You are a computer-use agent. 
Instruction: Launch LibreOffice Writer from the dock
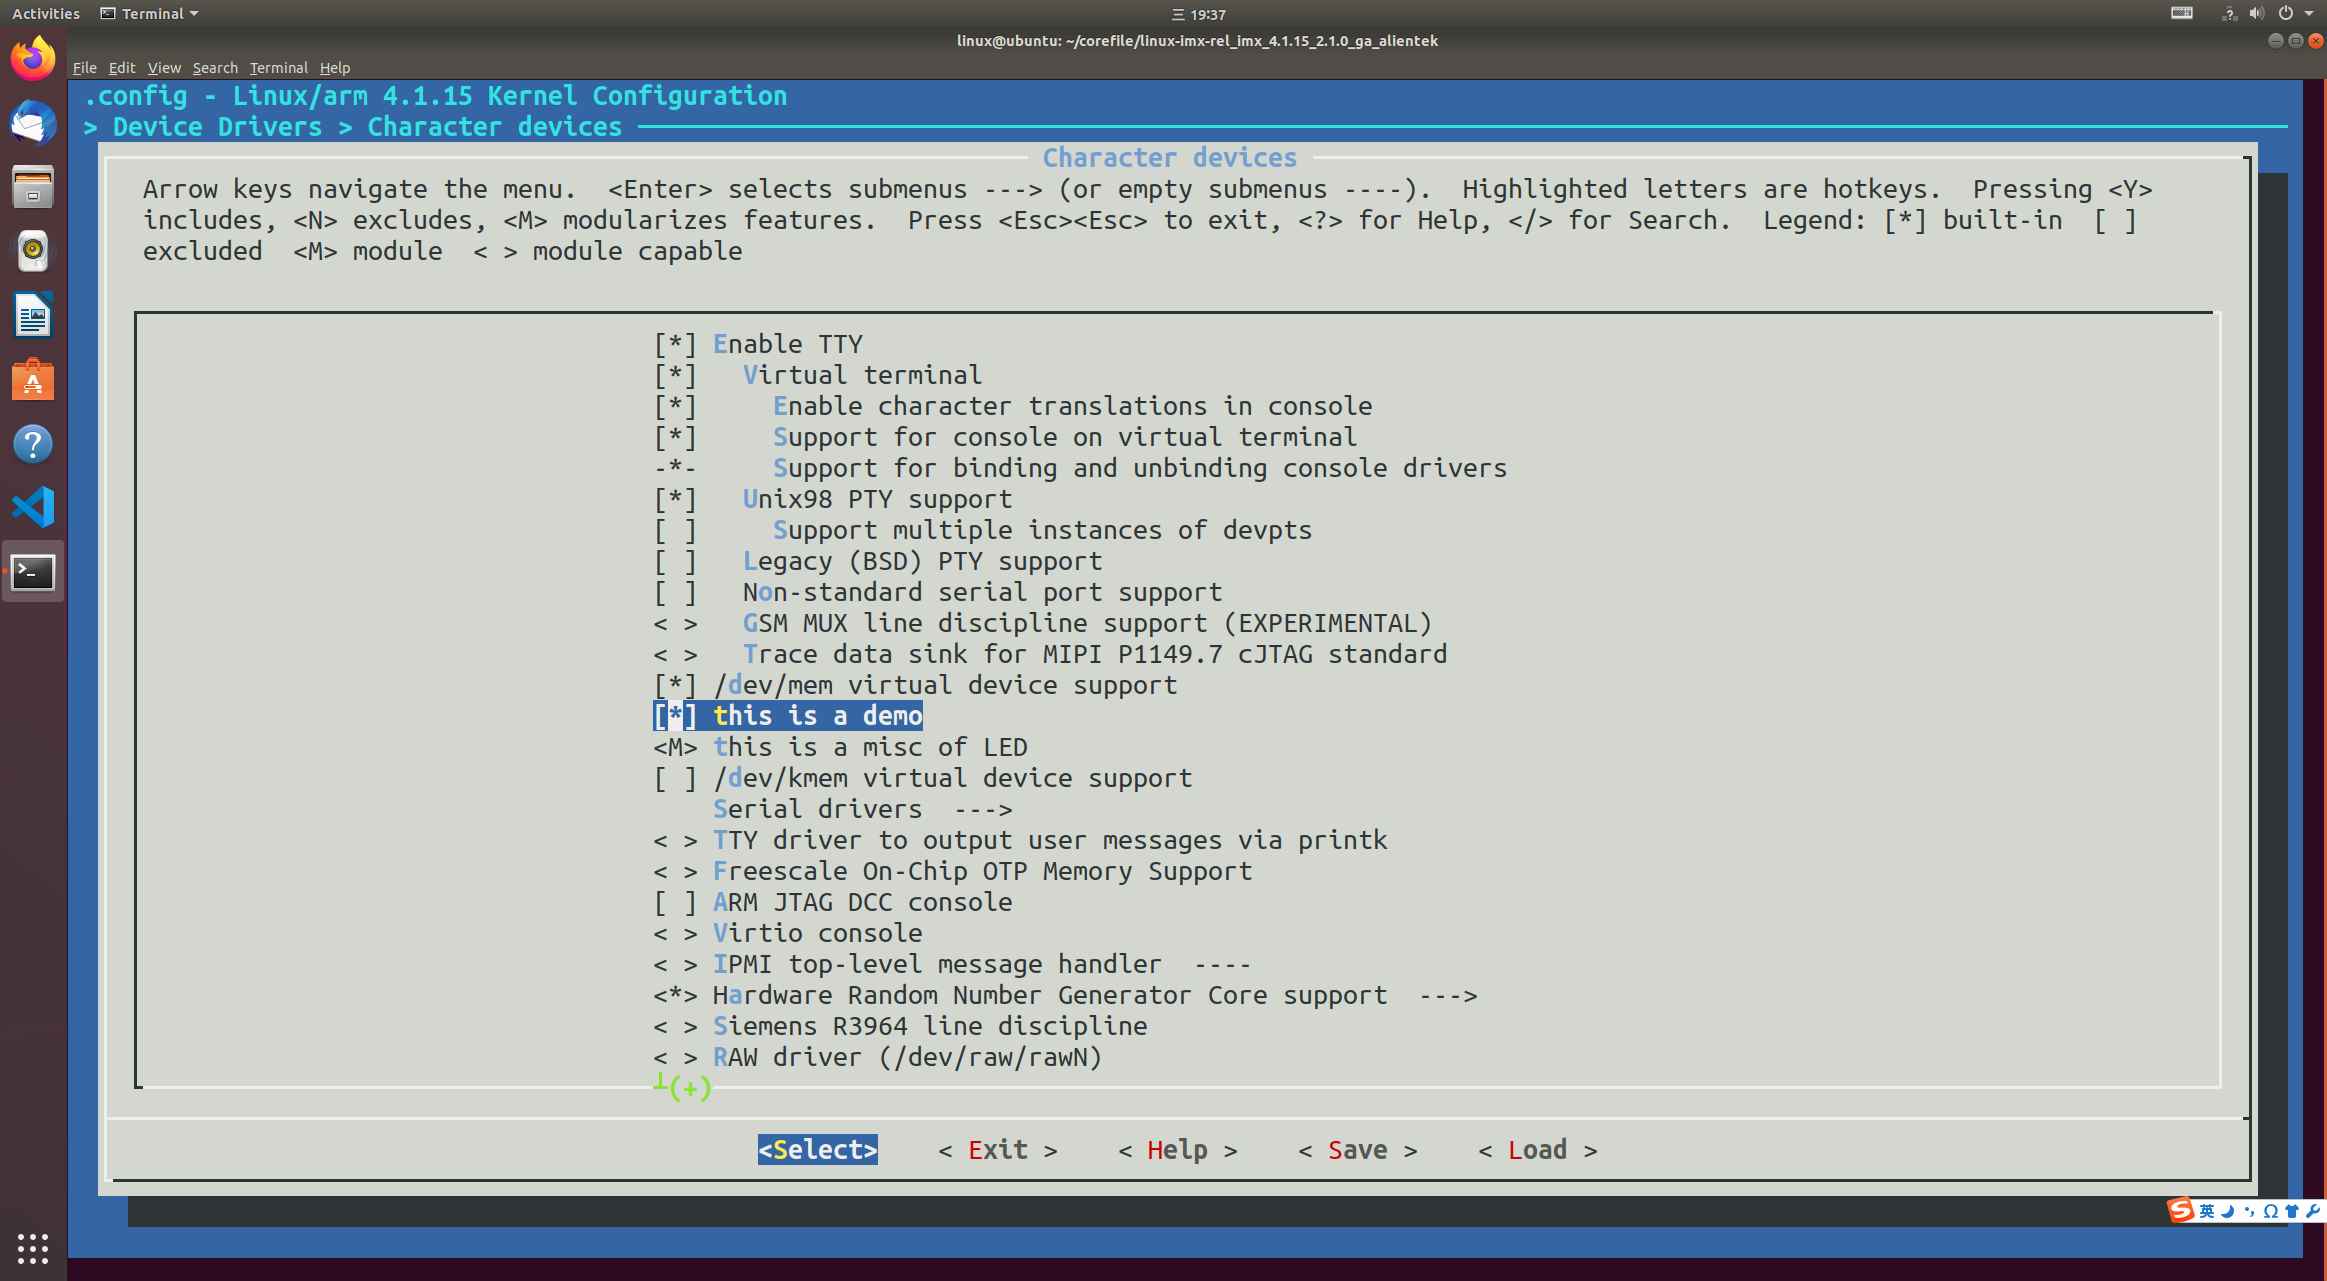(33, 316)
